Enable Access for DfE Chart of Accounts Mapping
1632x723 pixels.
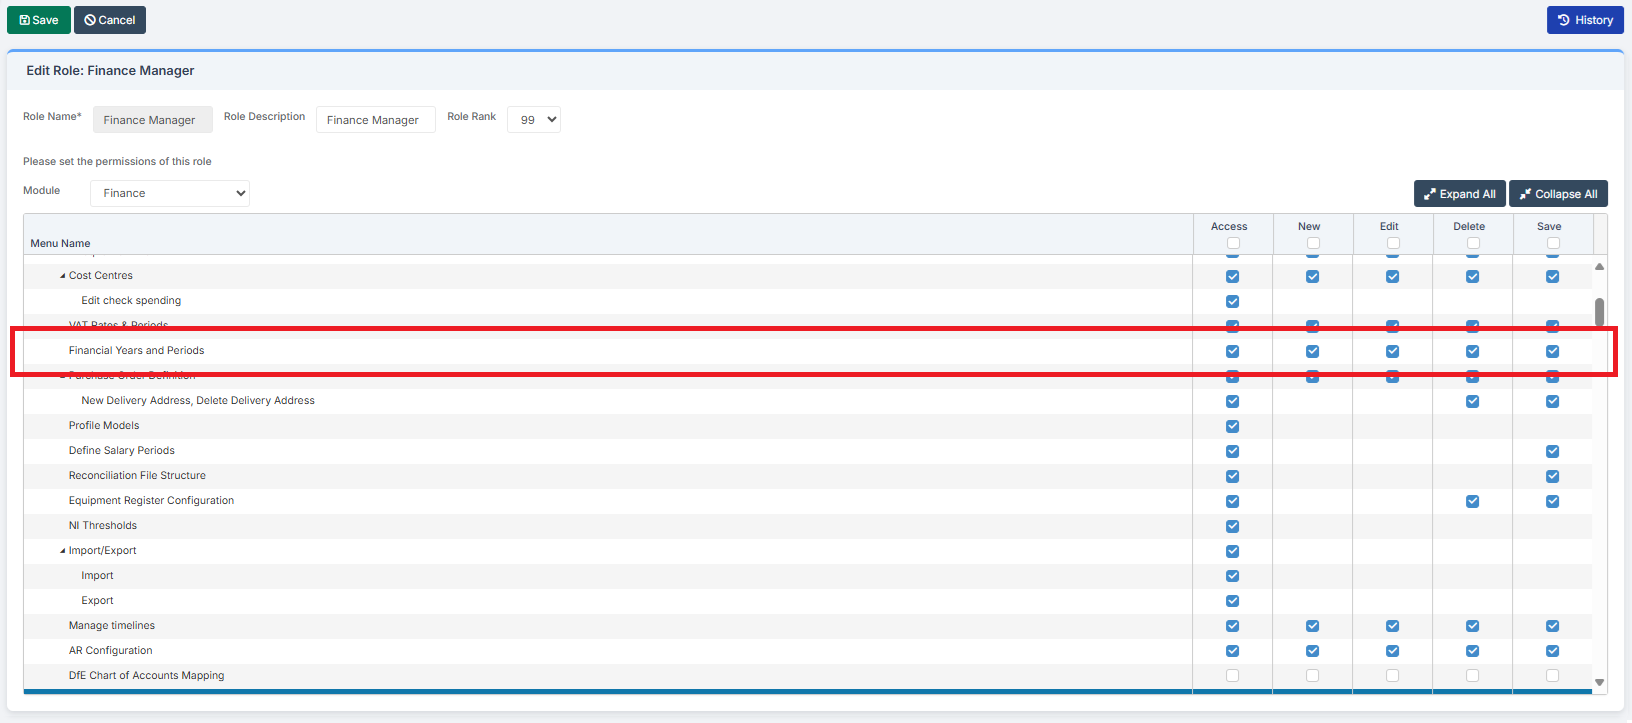[x=1232, y=676]
